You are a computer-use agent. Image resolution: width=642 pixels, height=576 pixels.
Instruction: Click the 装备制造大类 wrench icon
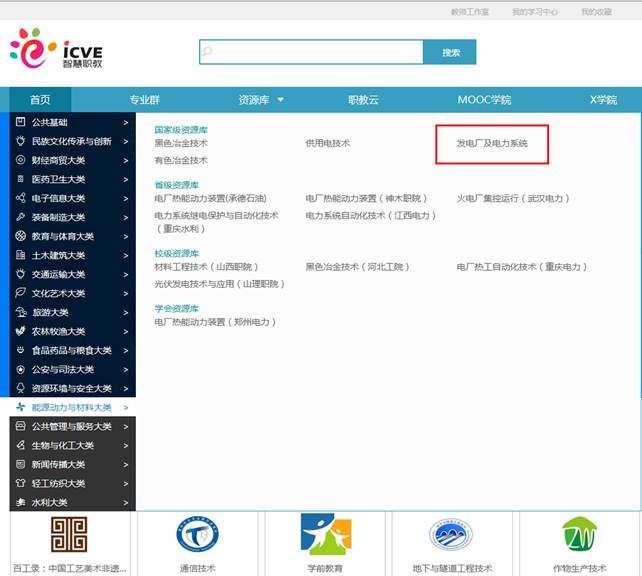point(20,217)
